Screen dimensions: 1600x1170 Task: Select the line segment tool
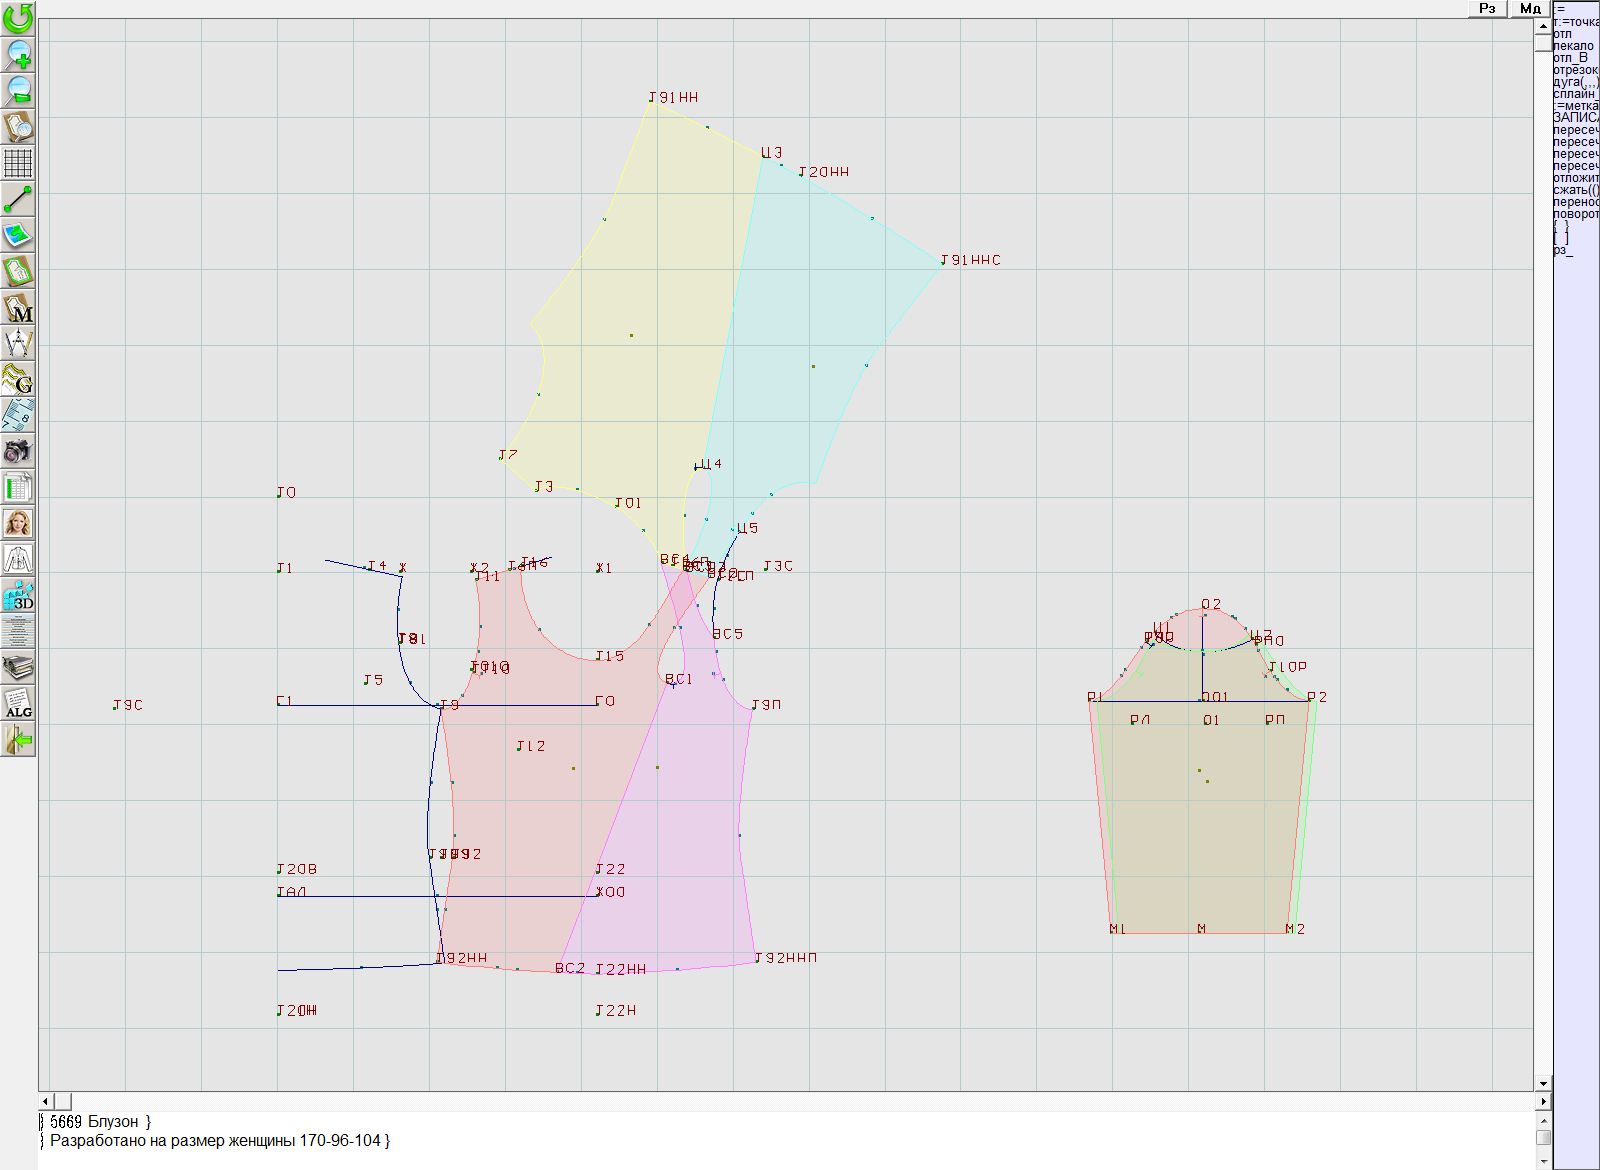click(18, 199)
